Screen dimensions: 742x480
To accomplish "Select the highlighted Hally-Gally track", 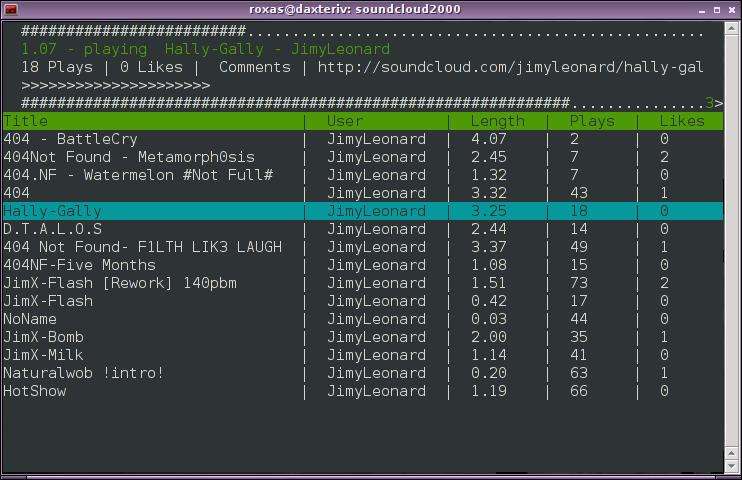I will [x=362, y=211].
